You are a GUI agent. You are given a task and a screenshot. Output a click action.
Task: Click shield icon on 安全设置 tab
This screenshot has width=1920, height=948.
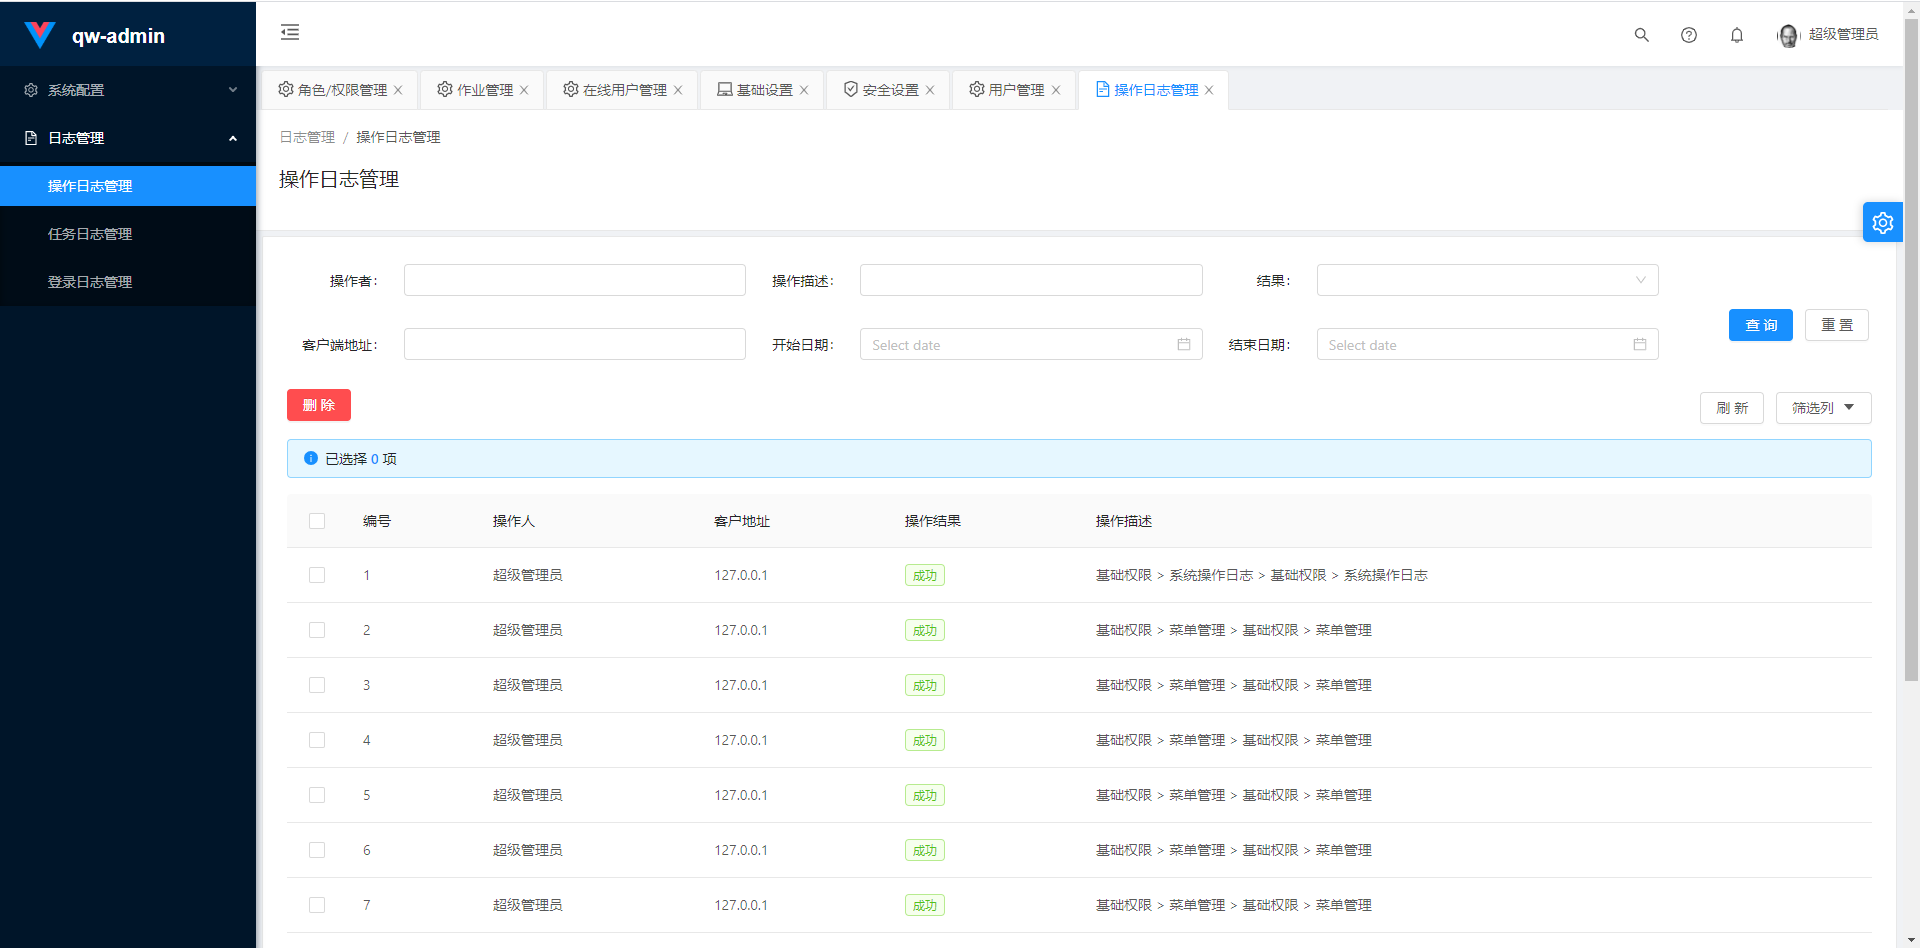[851, 89]
